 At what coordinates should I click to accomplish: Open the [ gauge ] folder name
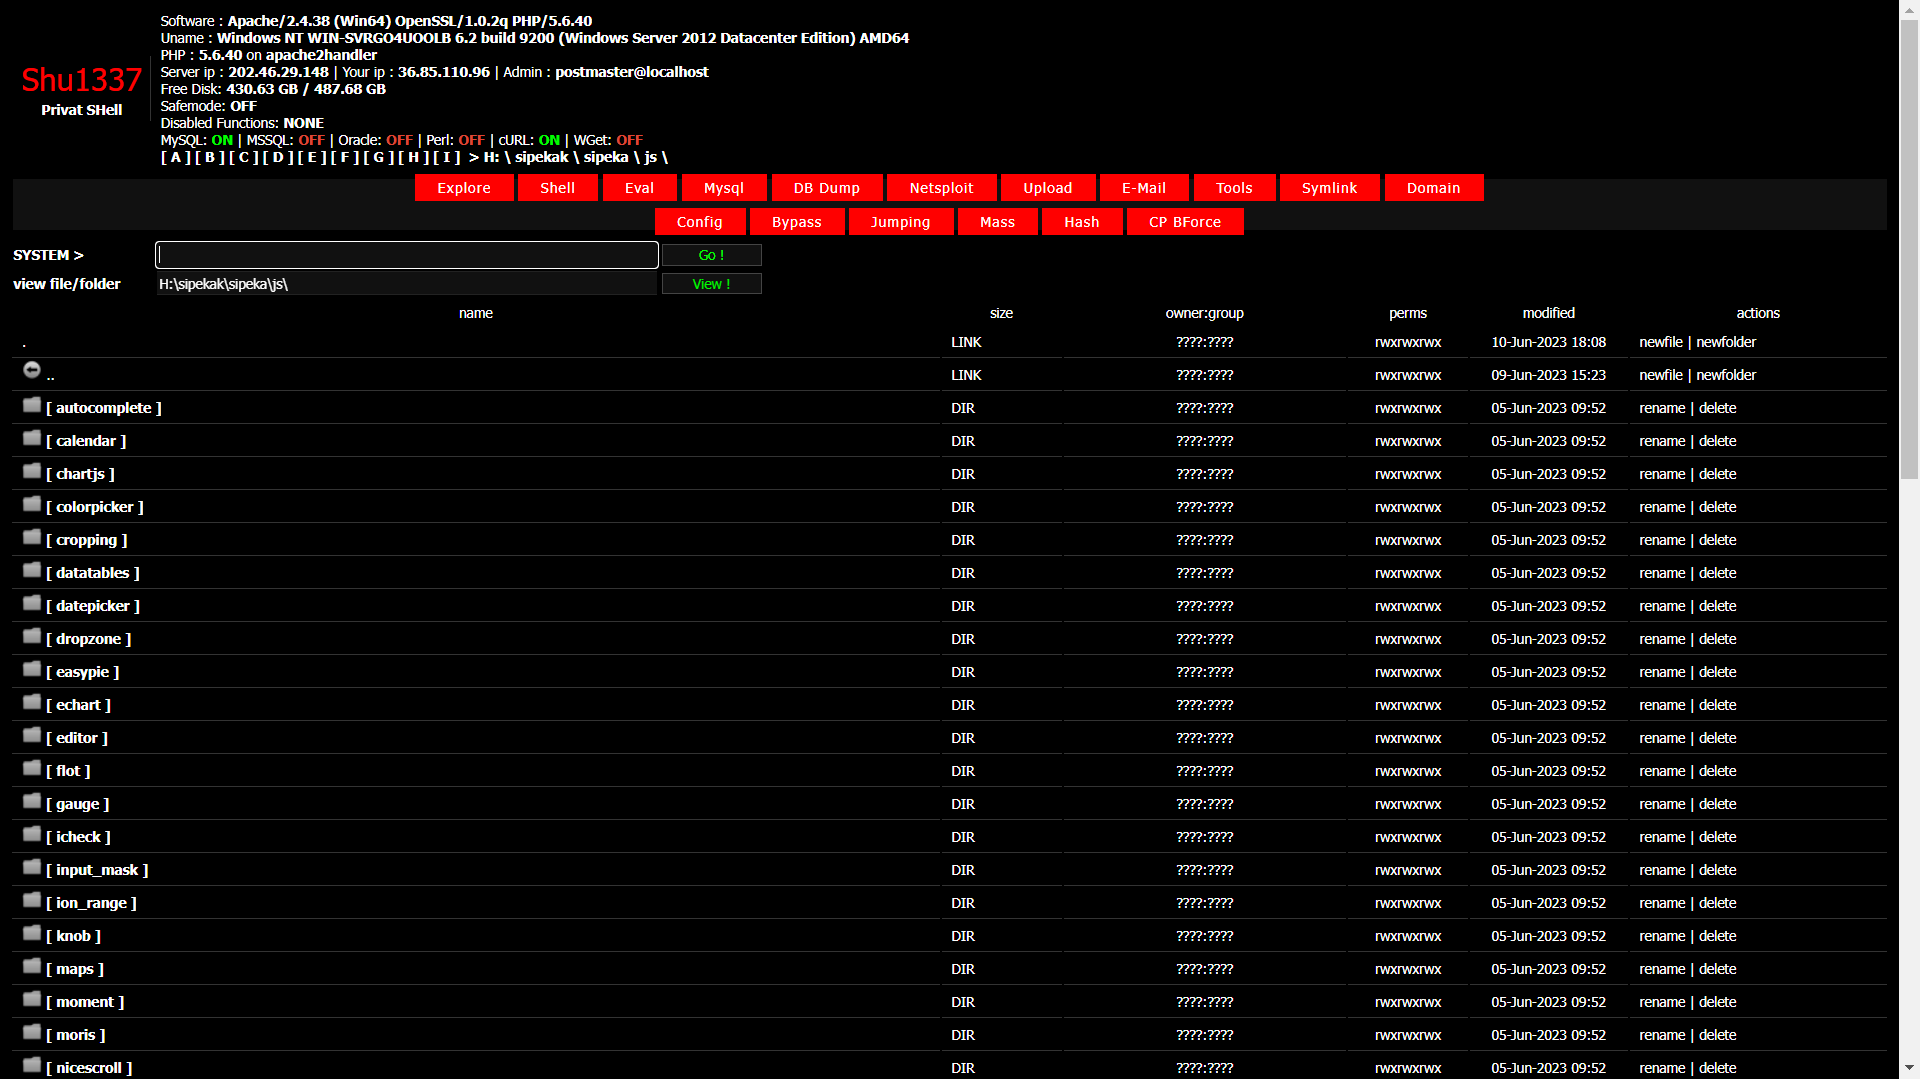(78, 804)
